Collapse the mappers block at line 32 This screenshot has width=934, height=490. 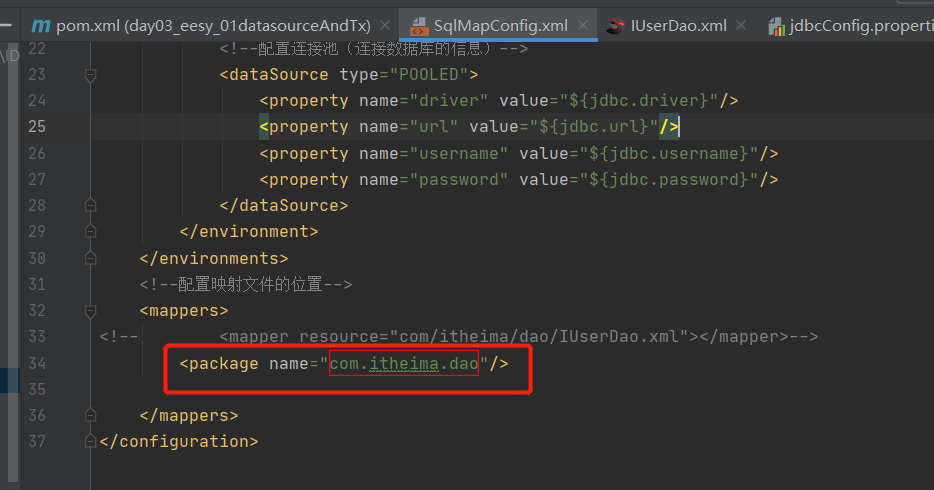[x=91, y=311]
